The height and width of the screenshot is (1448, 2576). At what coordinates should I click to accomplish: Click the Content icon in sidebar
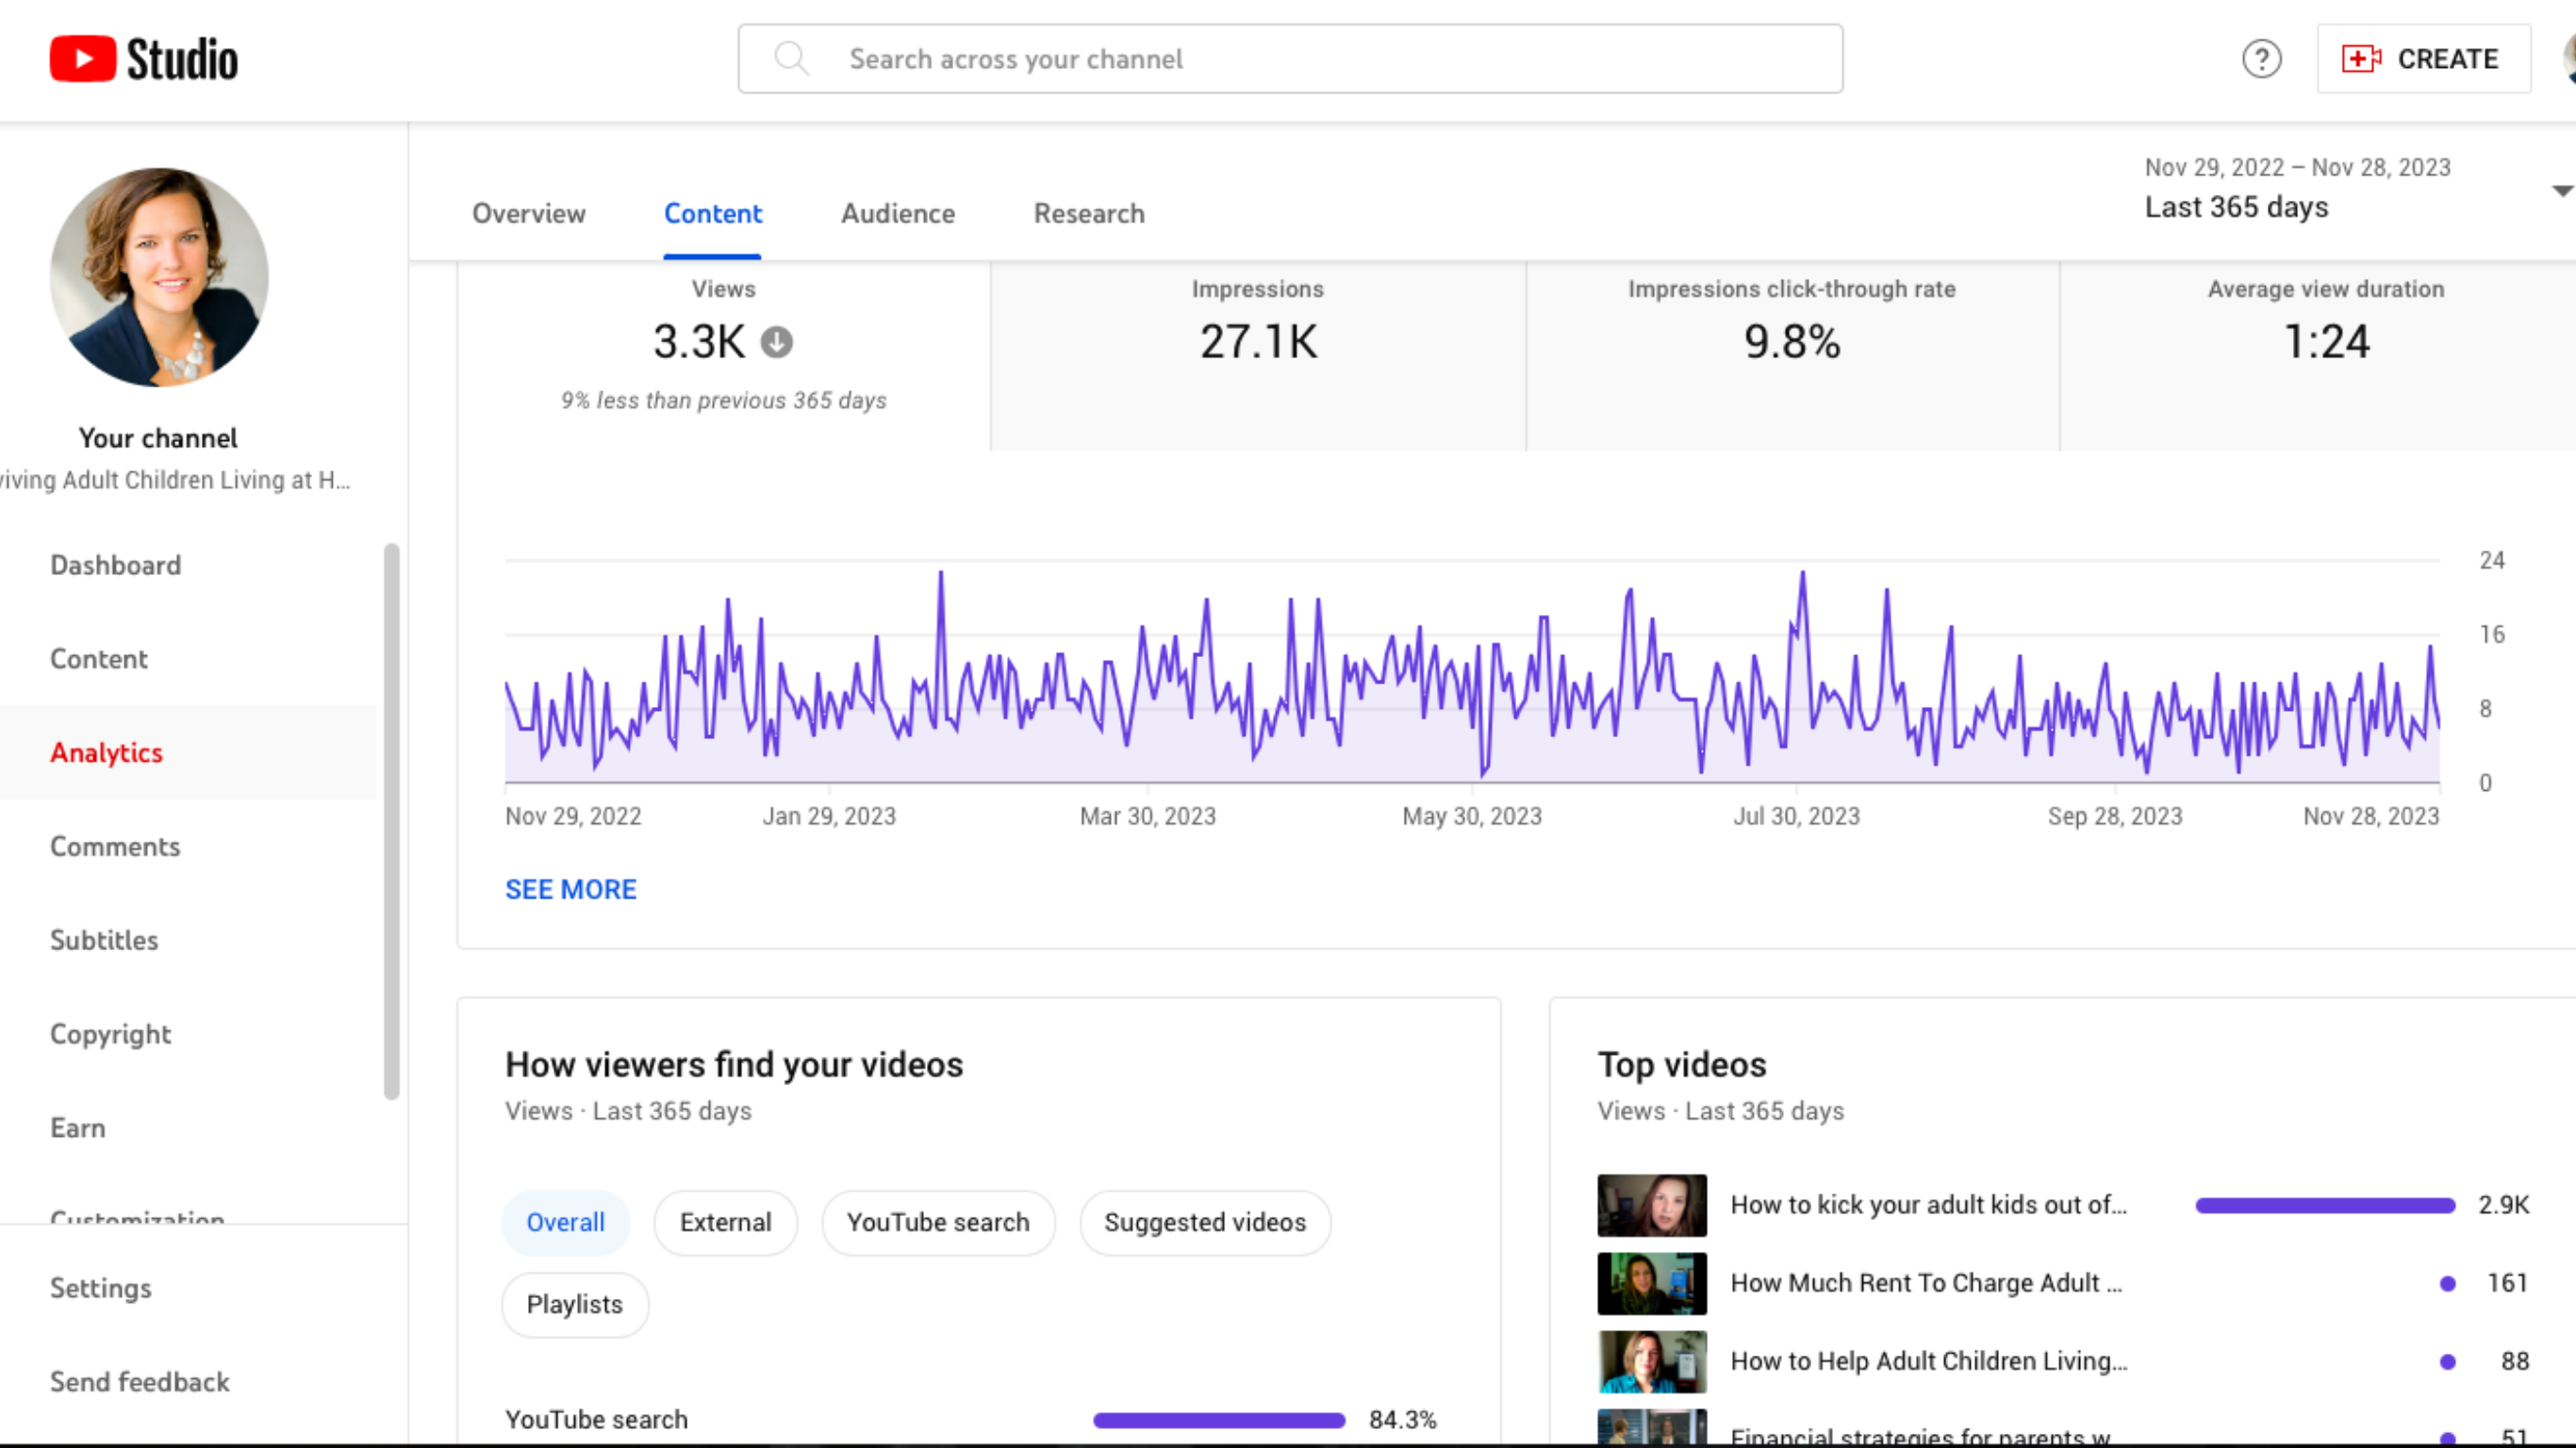click(x=99, y=658)
